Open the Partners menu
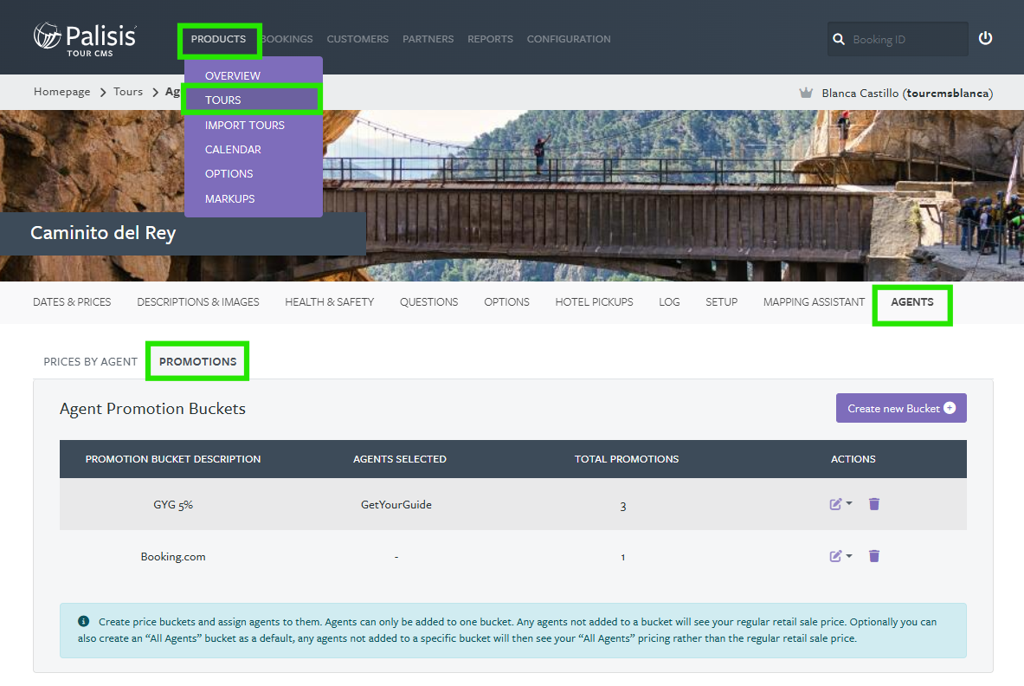Viewport: 1024px width, 686px height. click(428, 39)
